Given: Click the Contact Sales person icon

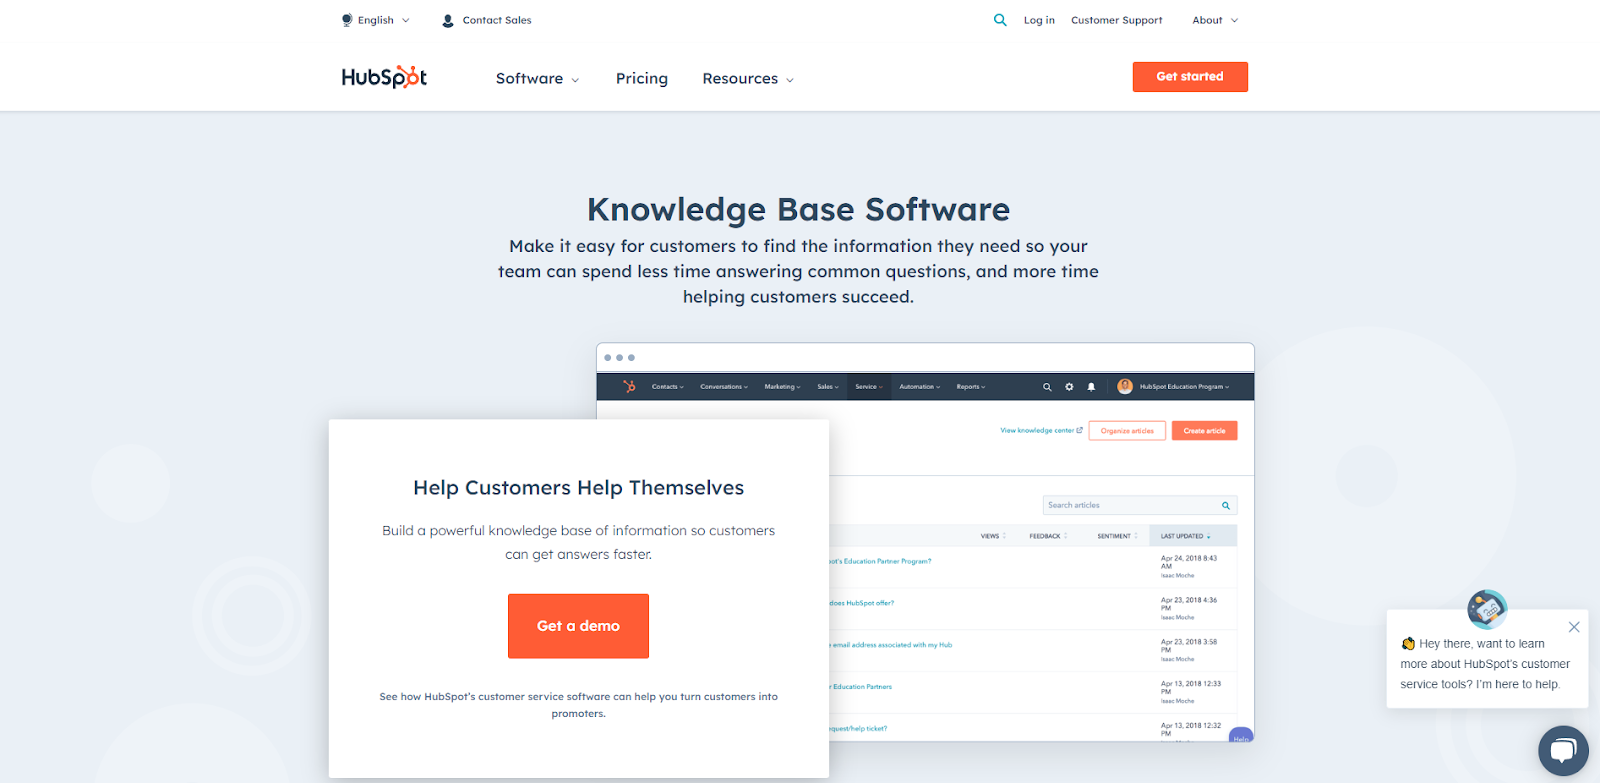Looking at the screenshot, I should (x=448, y=20).
